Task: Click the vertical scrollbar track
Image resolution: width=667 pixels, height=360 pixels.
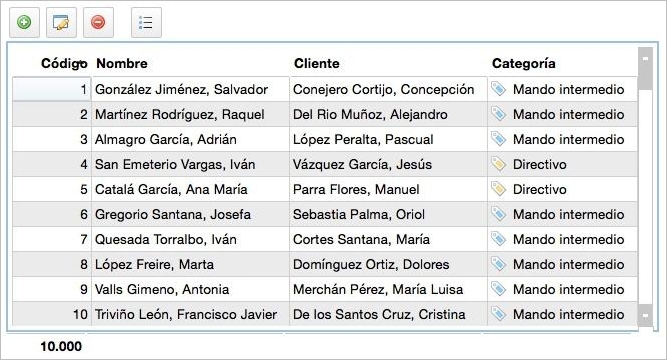Action: (x=645, y=196)
